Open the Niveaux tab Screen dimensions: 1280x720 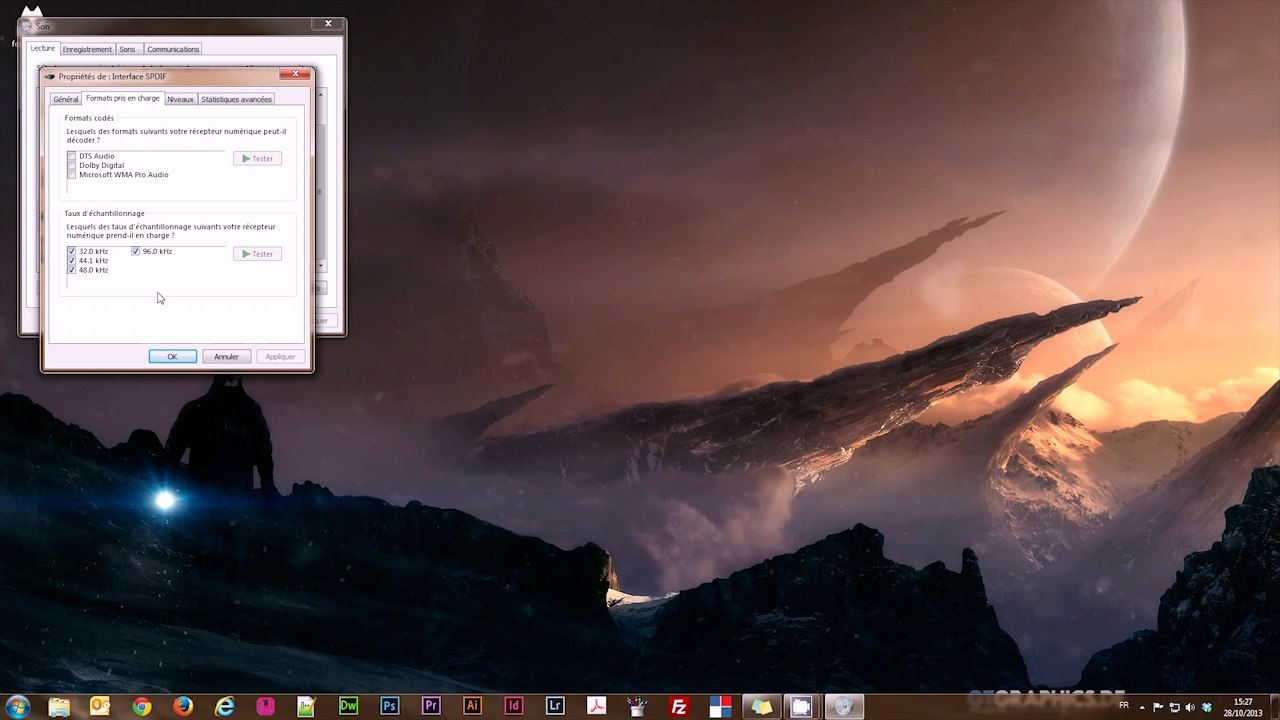coord(180,99)
